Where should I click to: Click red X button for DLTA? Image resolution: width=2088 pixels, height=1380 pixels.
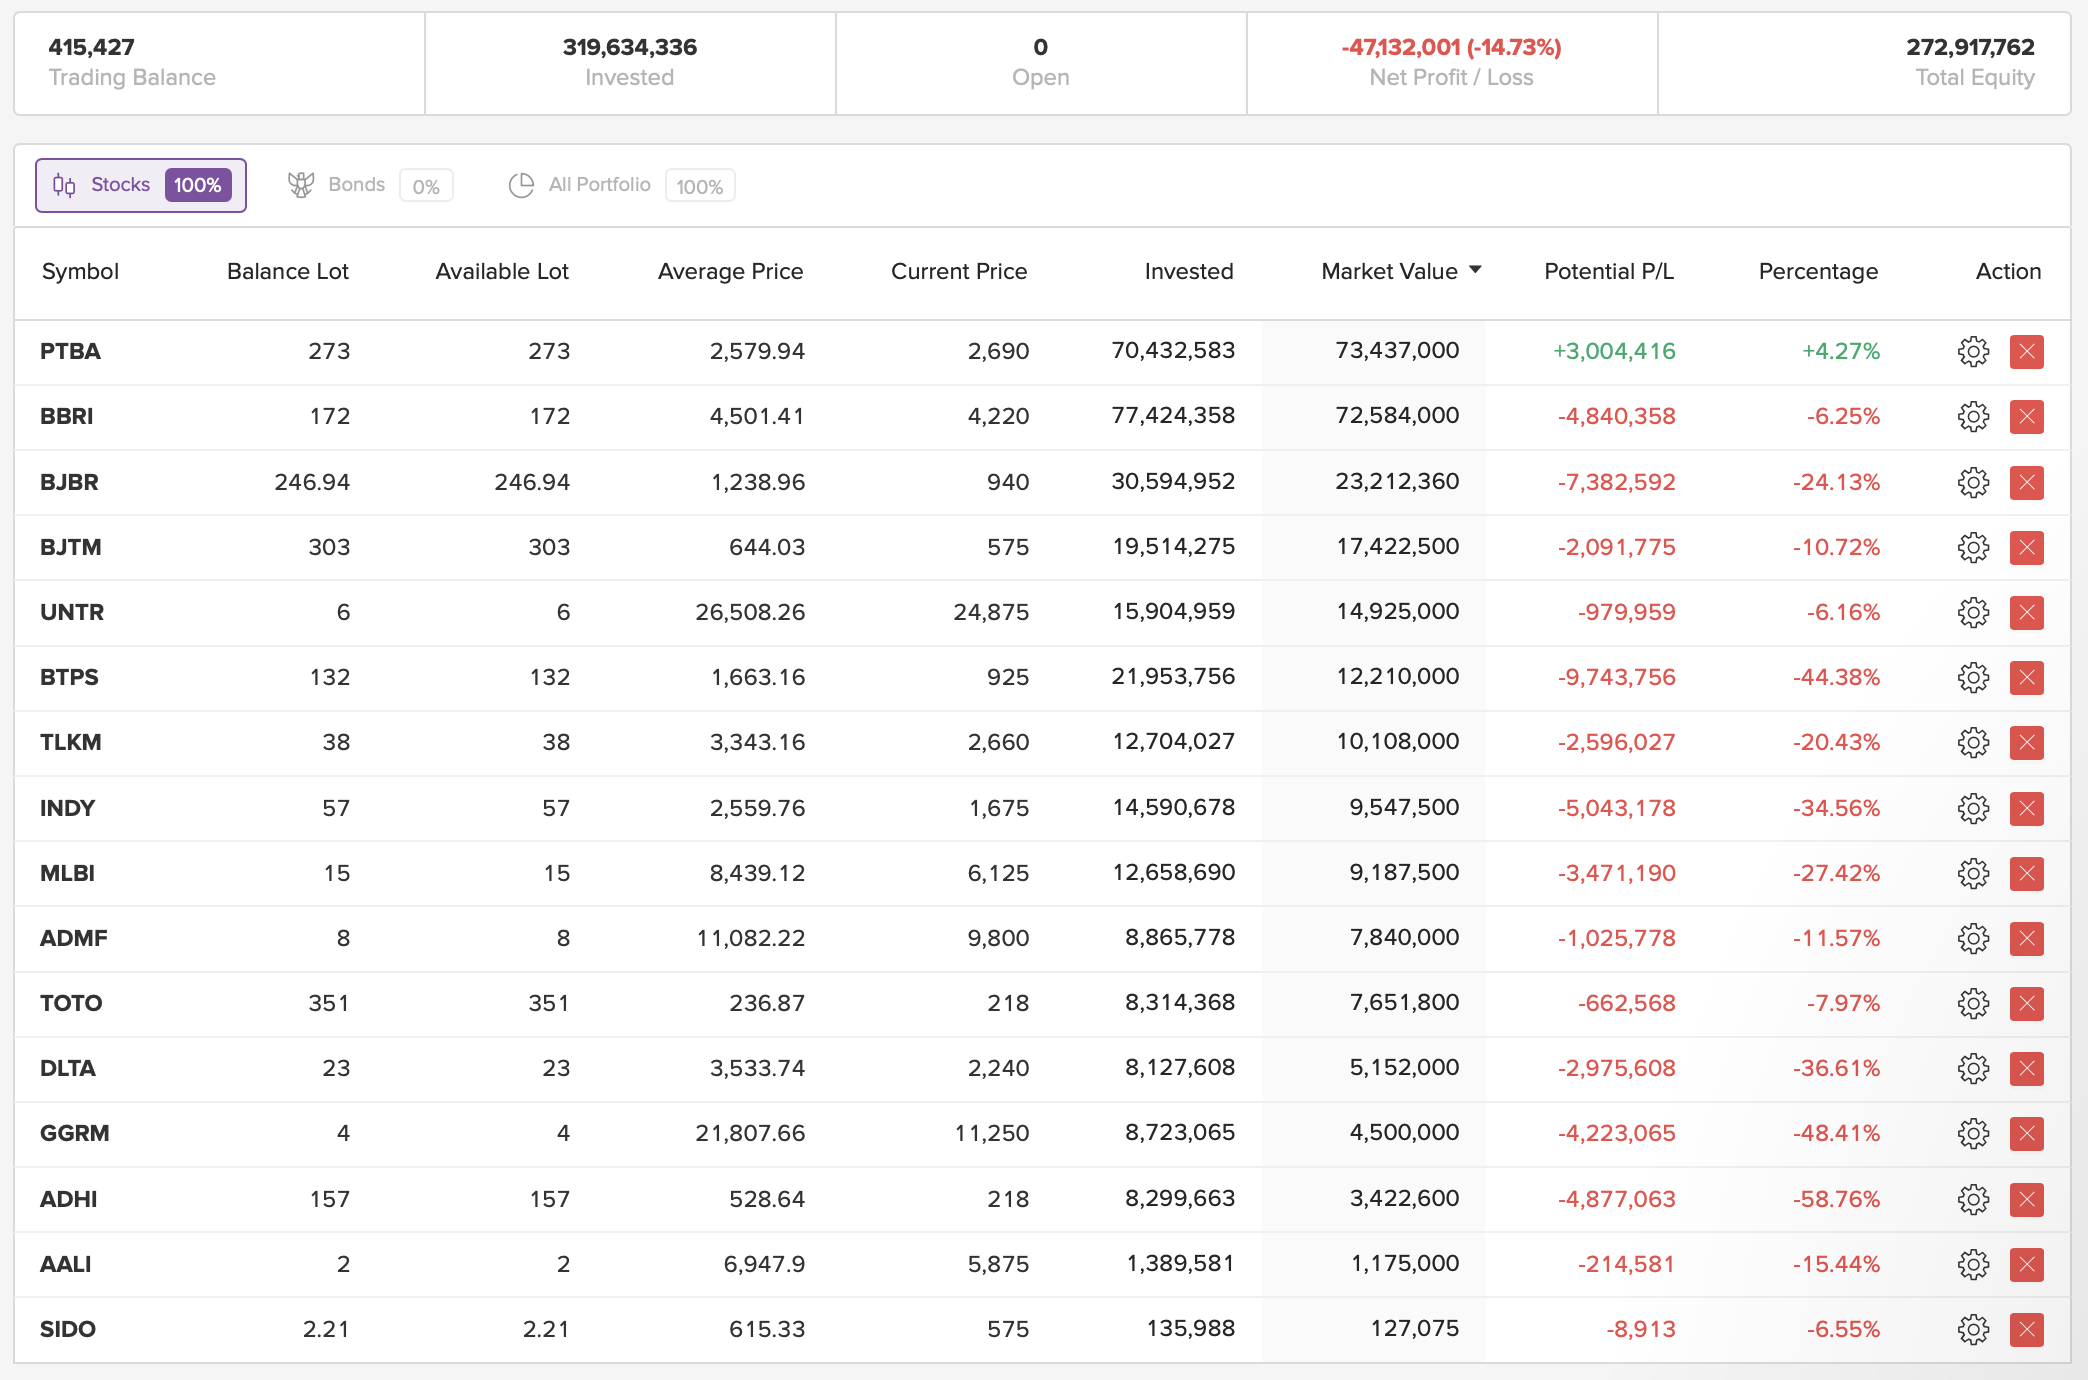pos(2027,1068)
